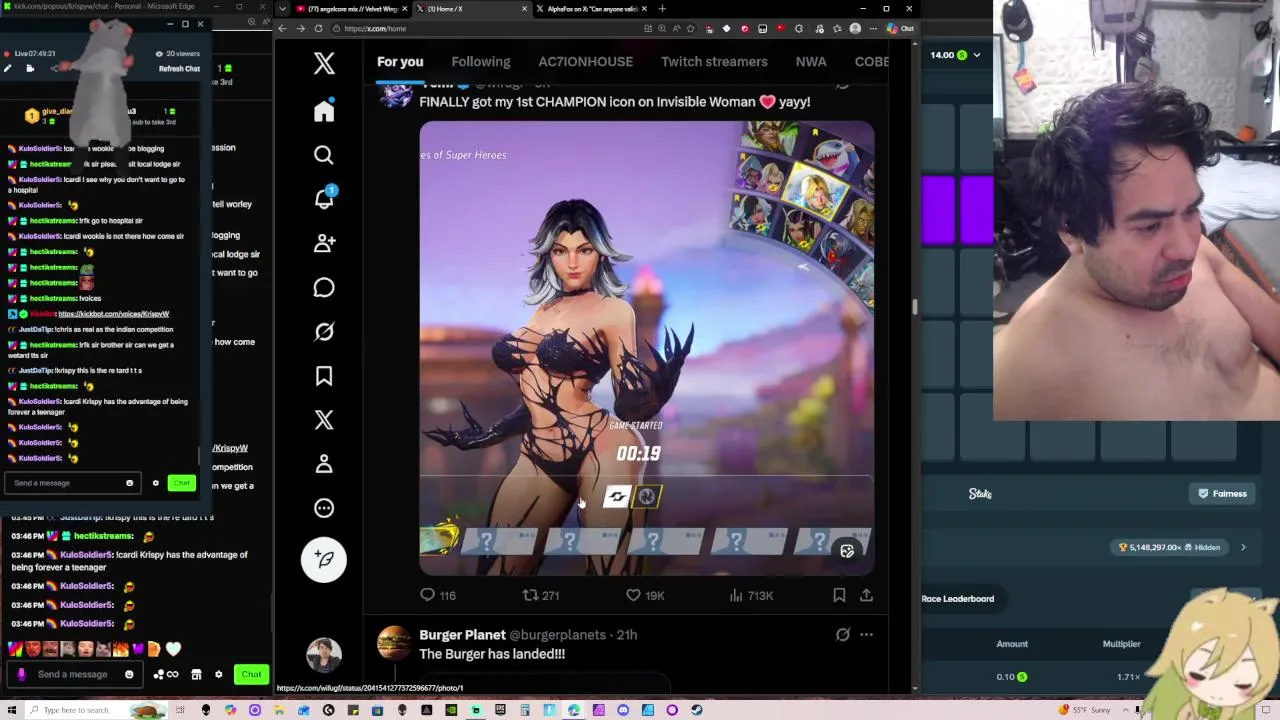The image size is (1280, 720).
Task: Switch to the Twitch streamers tab
Action: (714, 62)
